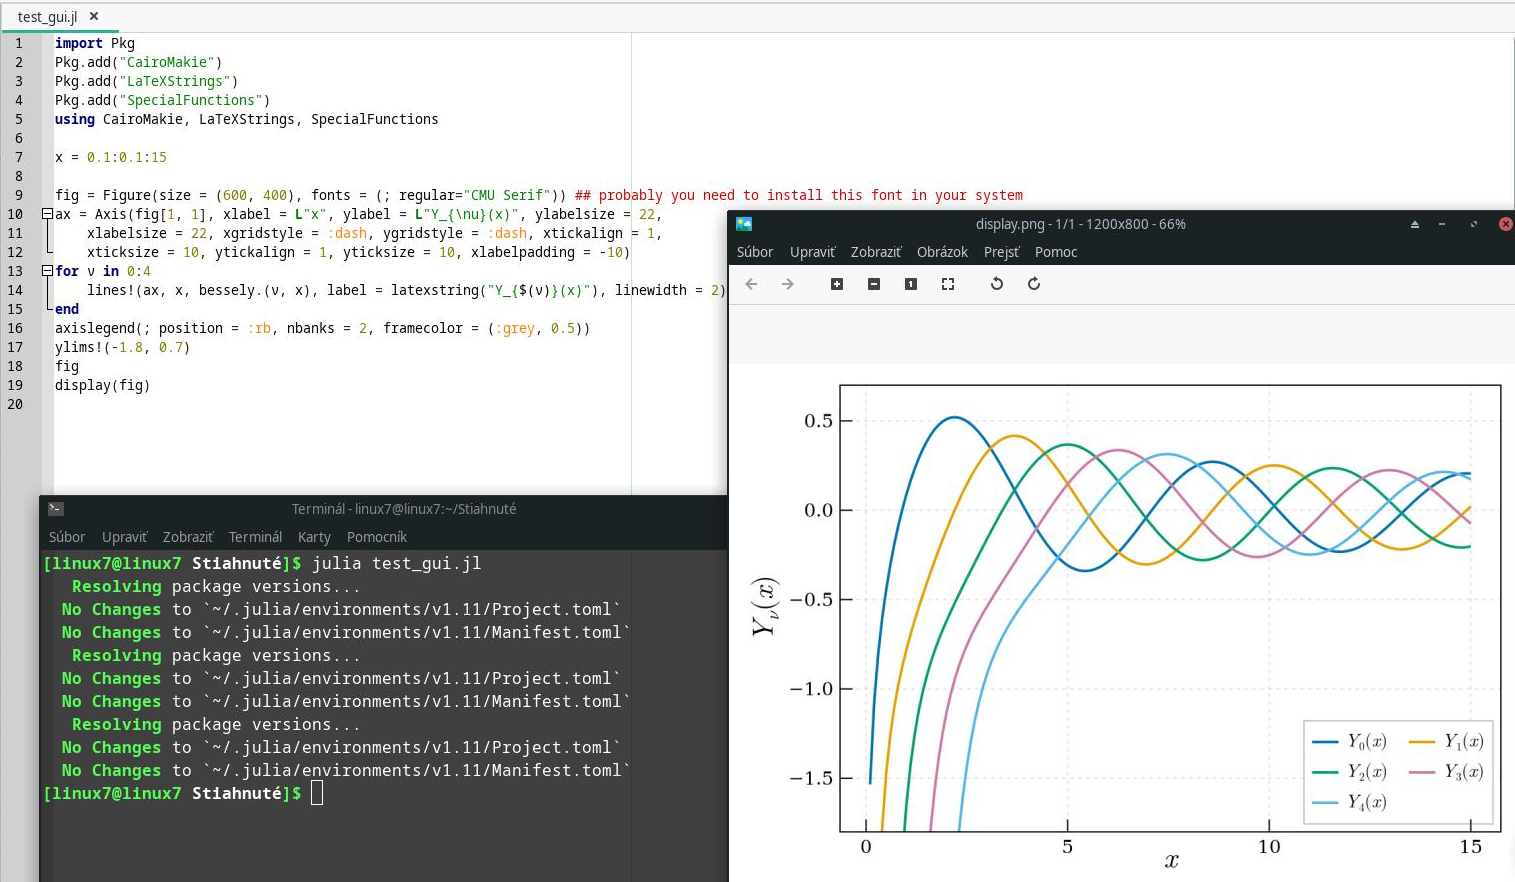Show the image at normal 1:1 size

[911, 284]
